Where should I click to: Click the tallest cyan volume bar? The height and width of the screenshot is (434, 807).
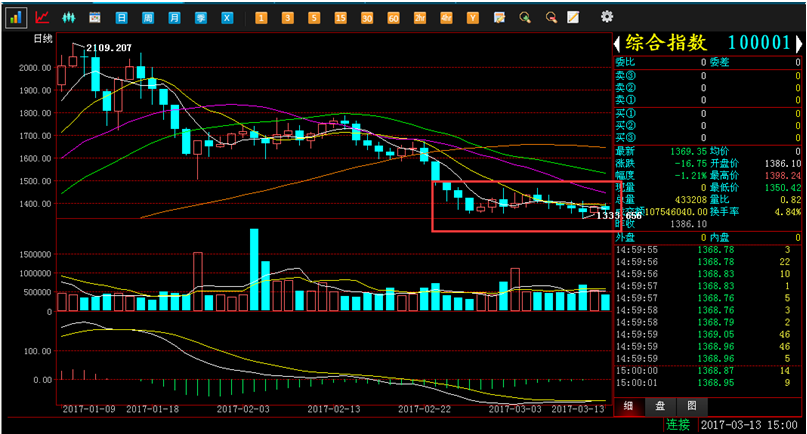pyautogui.click(x=254, y=269)
